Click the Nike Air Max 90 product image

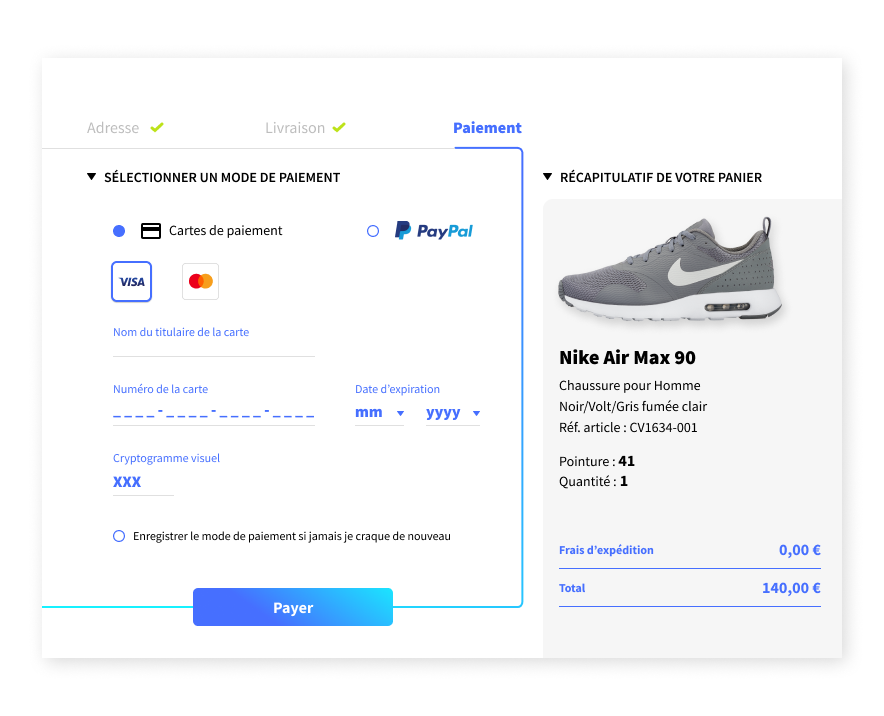tap(672, 268)
